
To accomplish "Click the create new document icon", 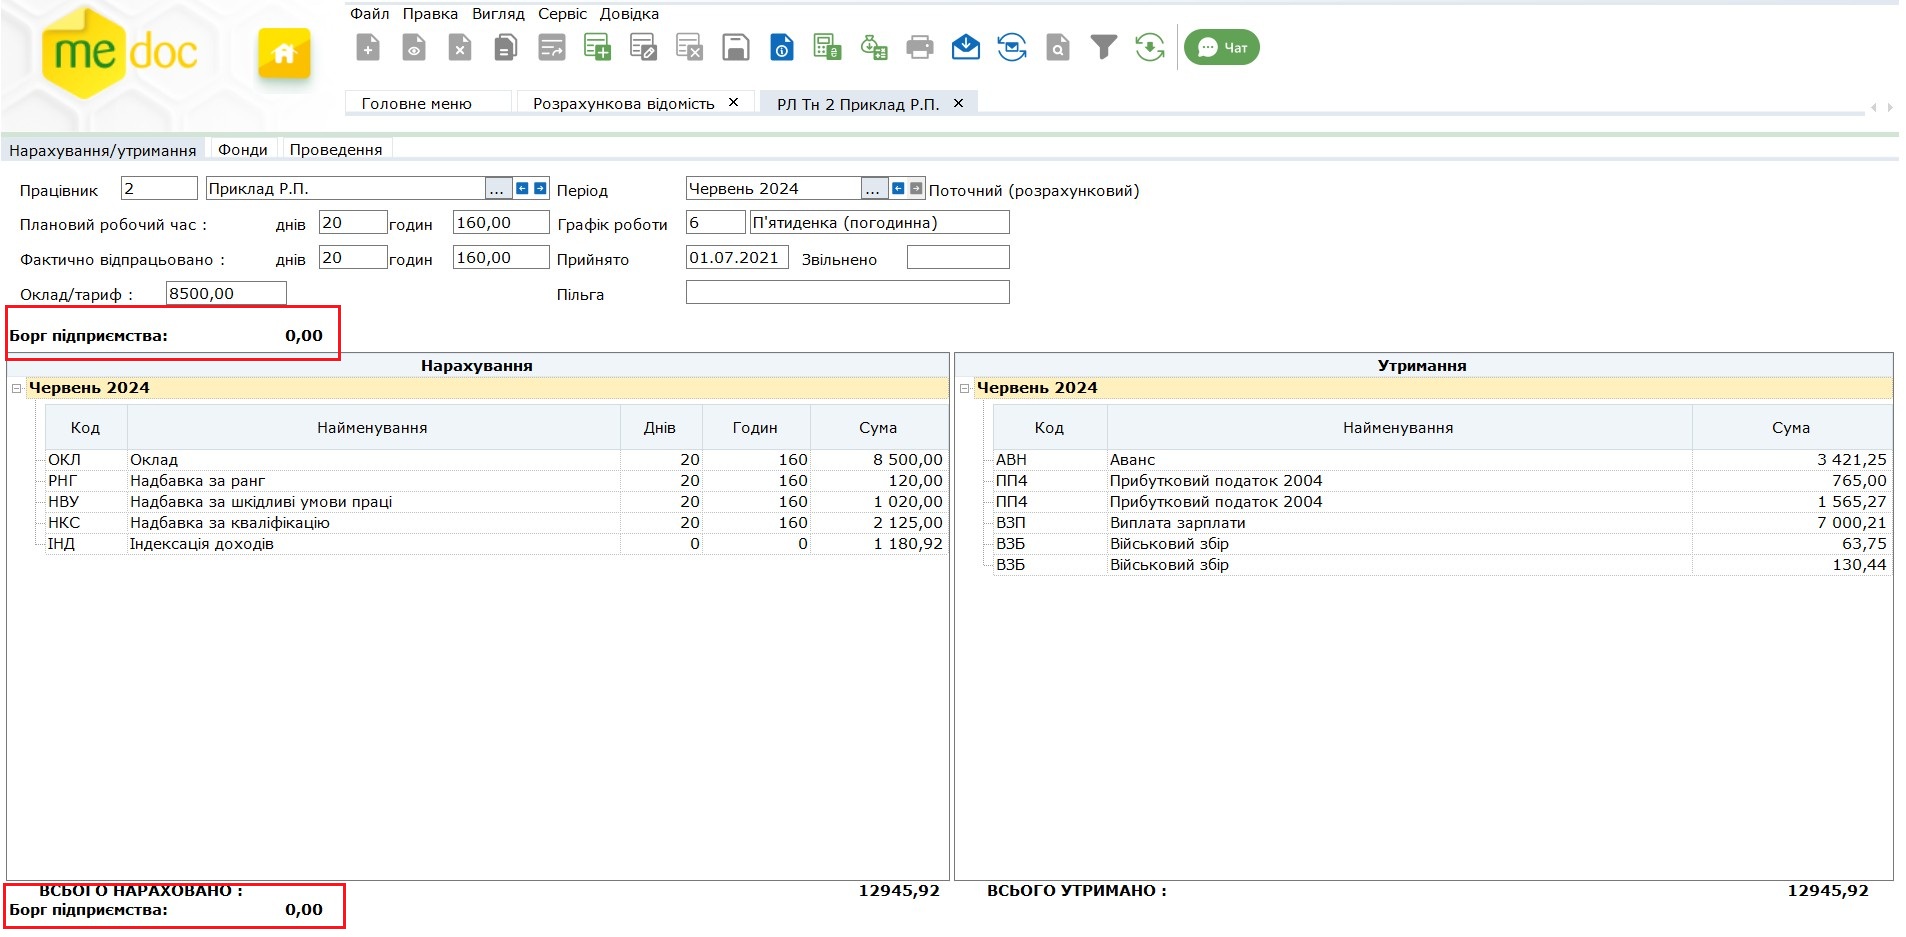I will [x=368, y=47].
